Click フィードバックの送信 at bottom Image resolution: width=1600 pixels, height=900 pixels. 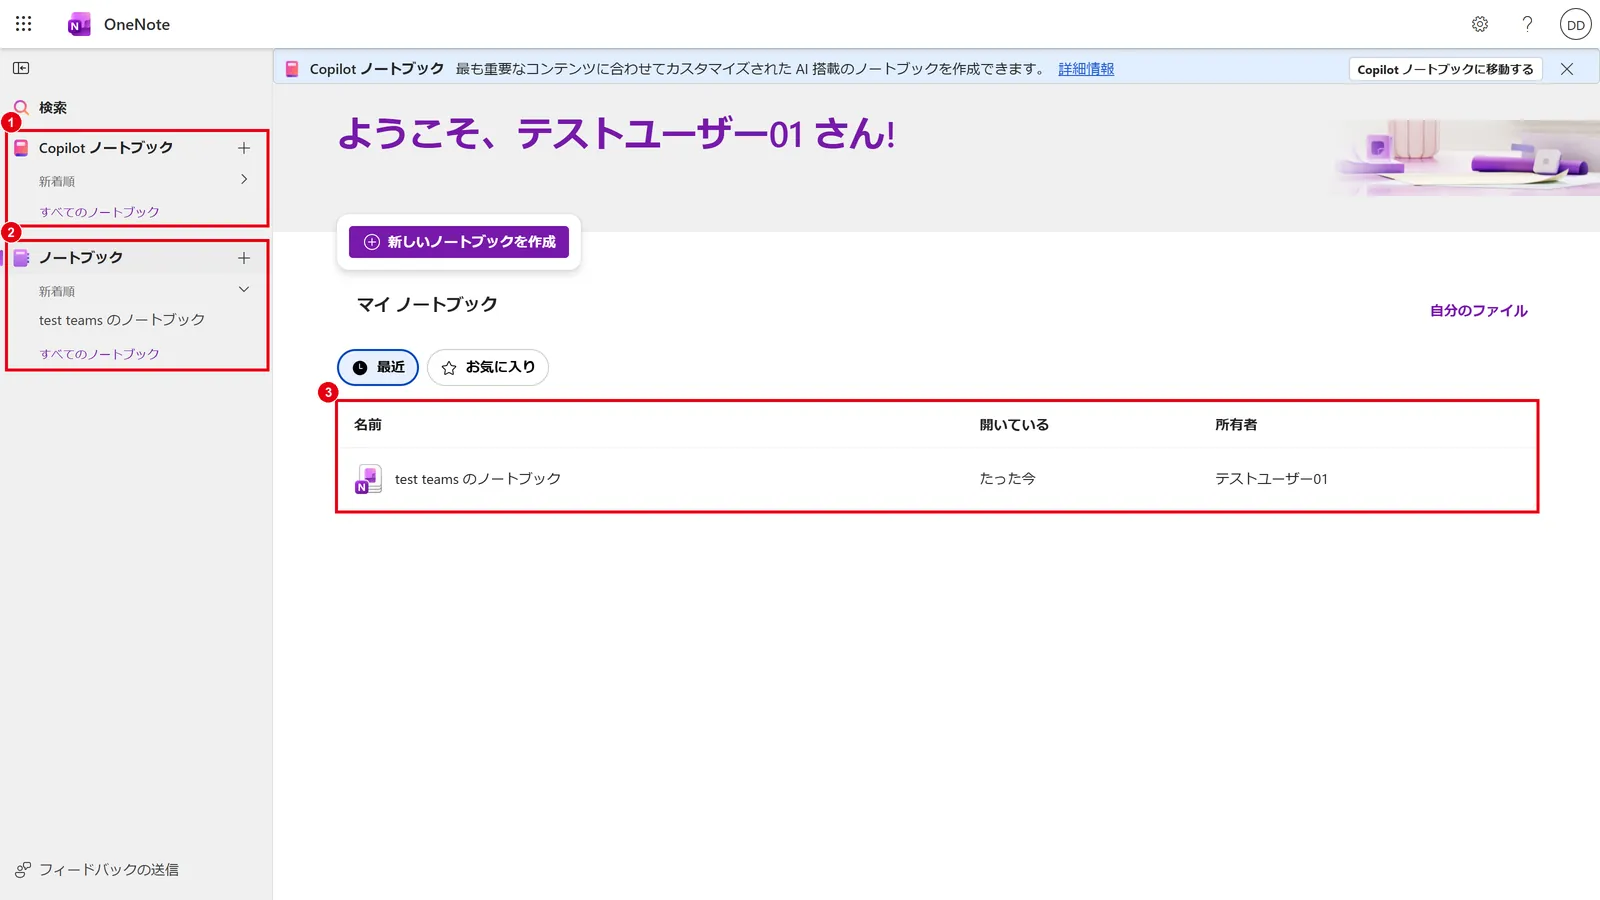click(109, 870)
